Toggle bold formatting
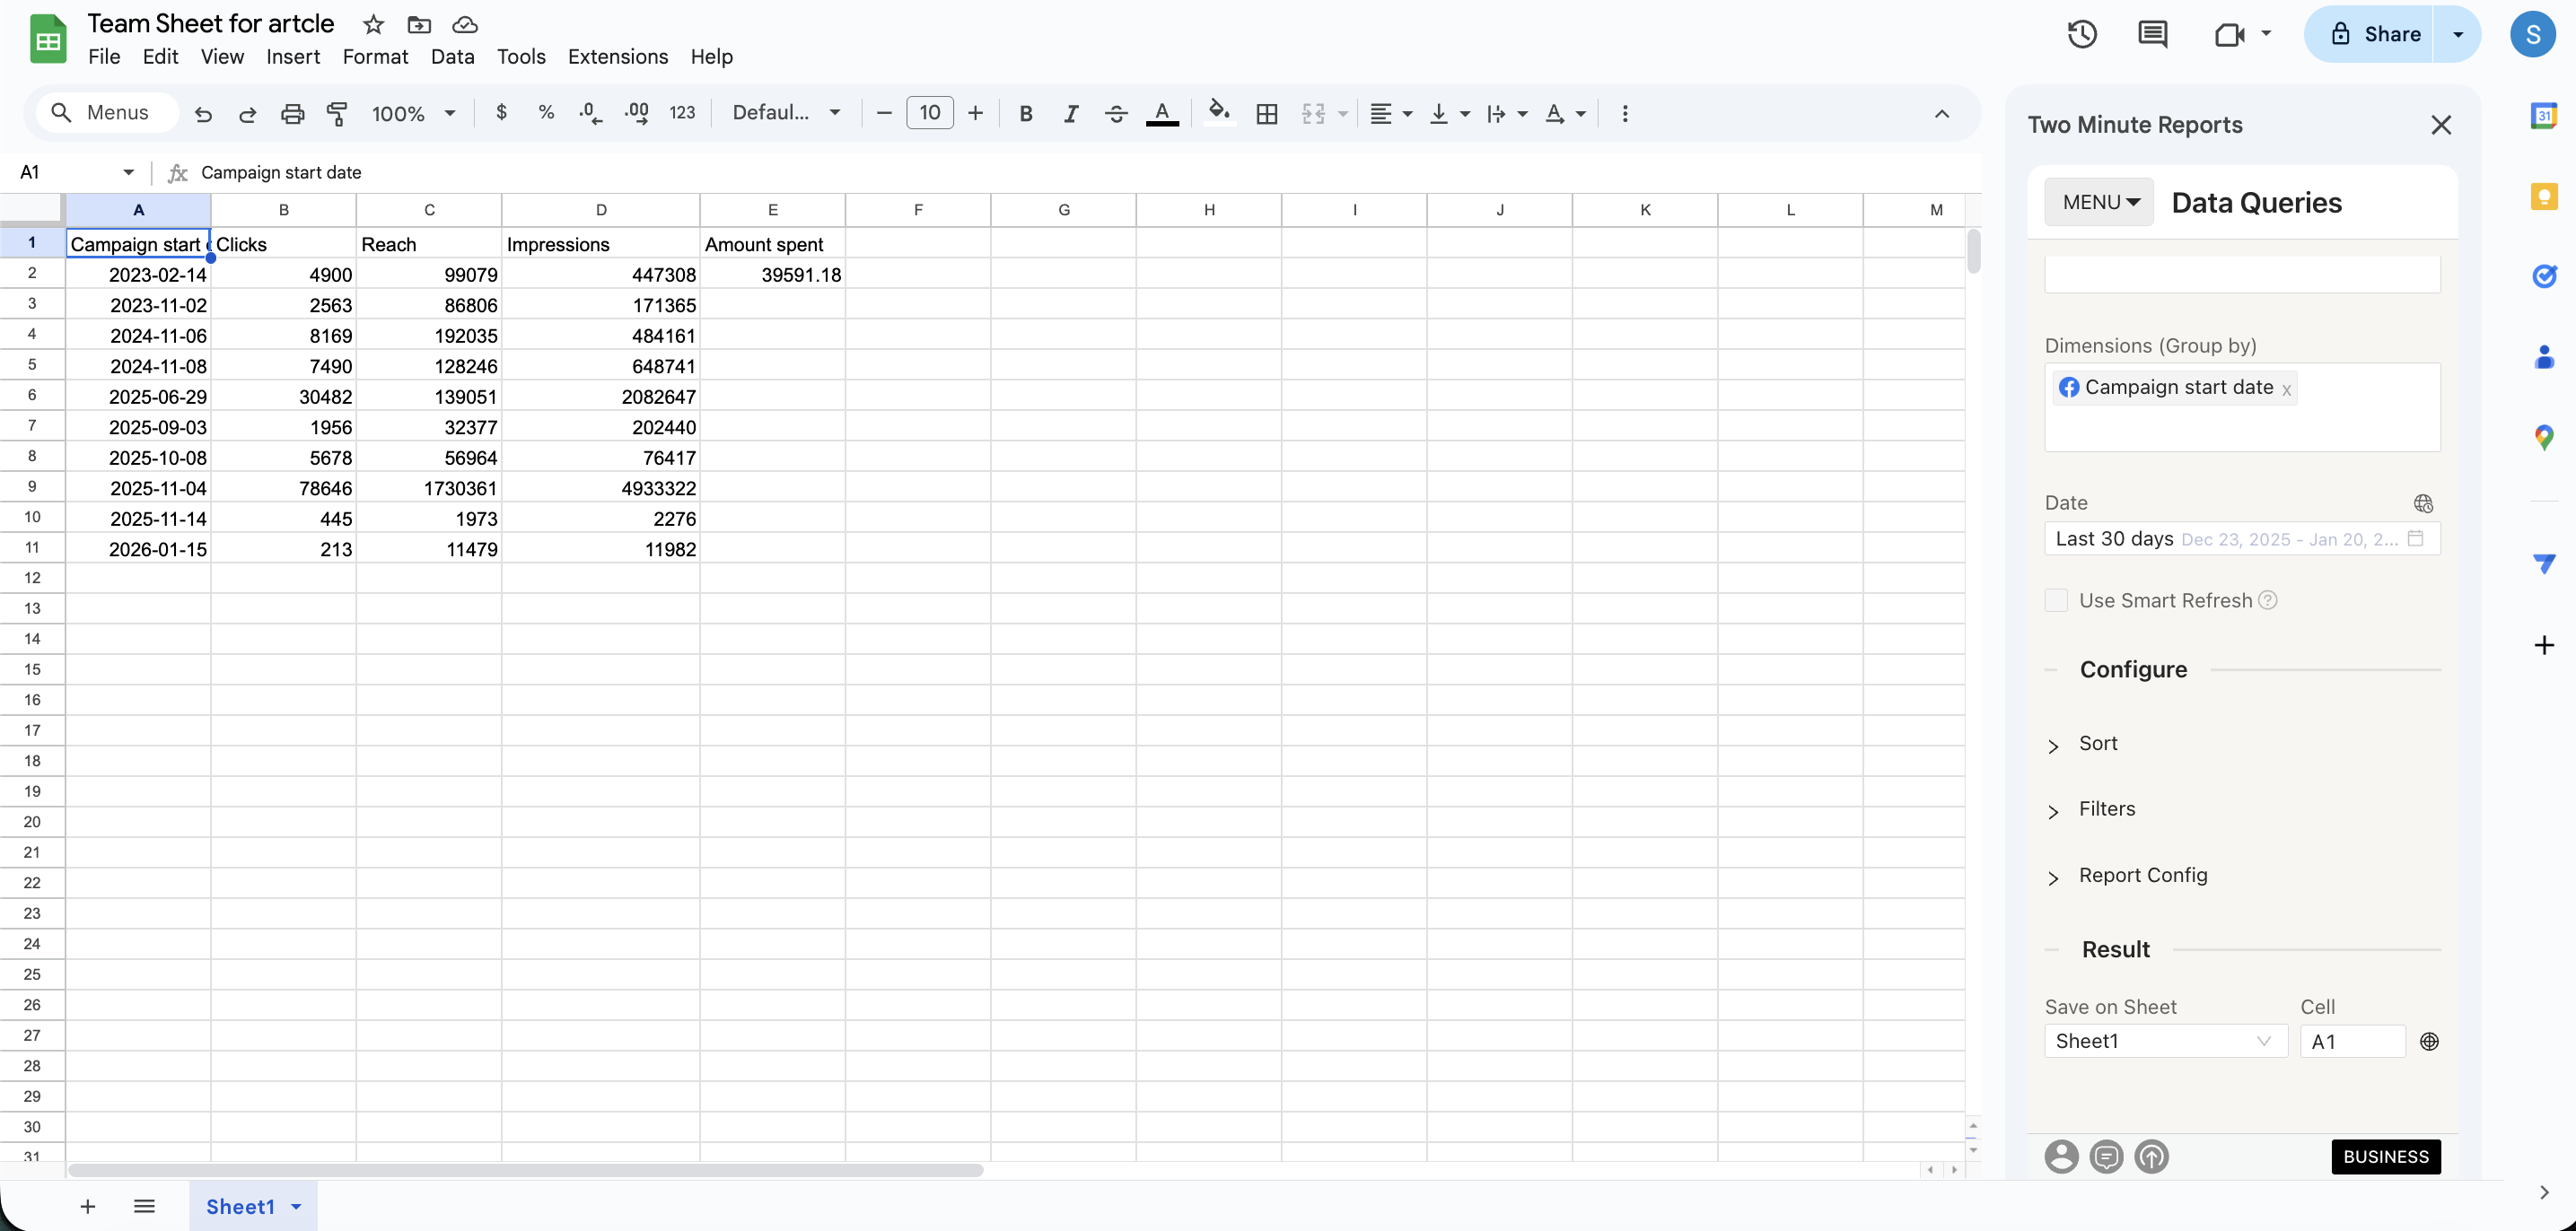Viewport: 2576px width, 1231px height. pyautogui.click(x=1025, y=113)
